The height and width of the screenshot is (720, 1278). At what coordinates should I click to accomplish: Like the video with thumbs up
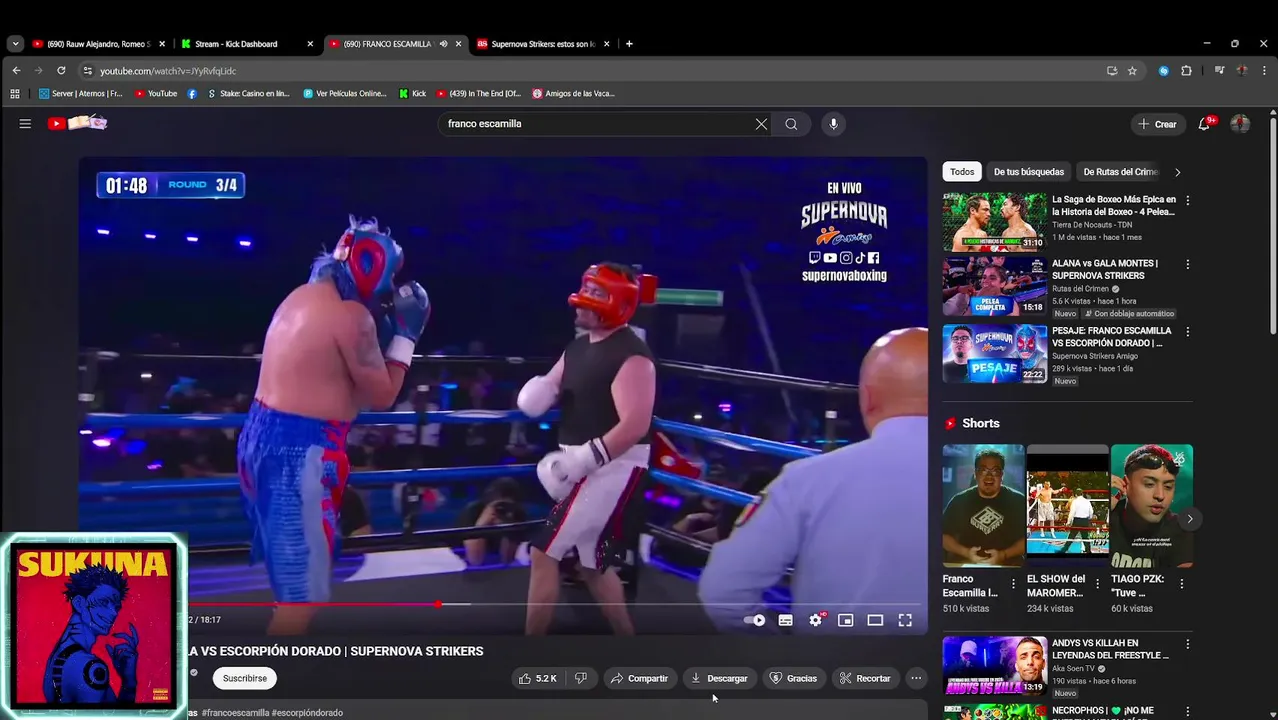[537, 678]
